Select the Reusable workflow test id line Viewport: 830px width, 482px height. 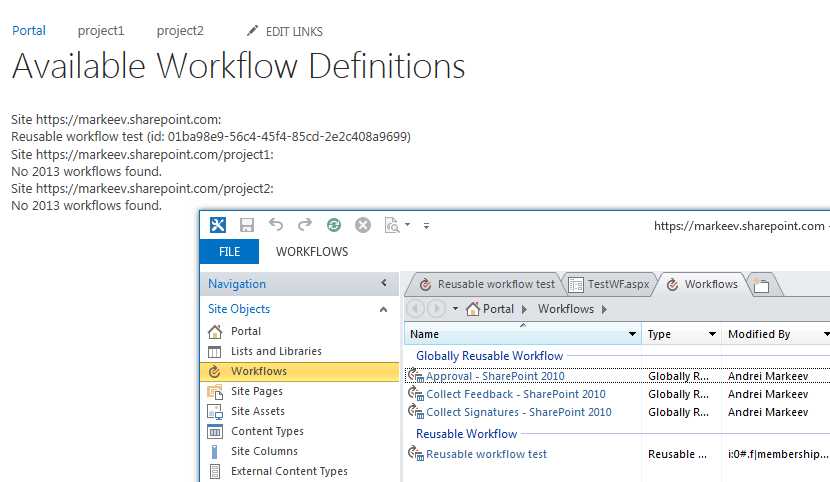click(211, 137)
